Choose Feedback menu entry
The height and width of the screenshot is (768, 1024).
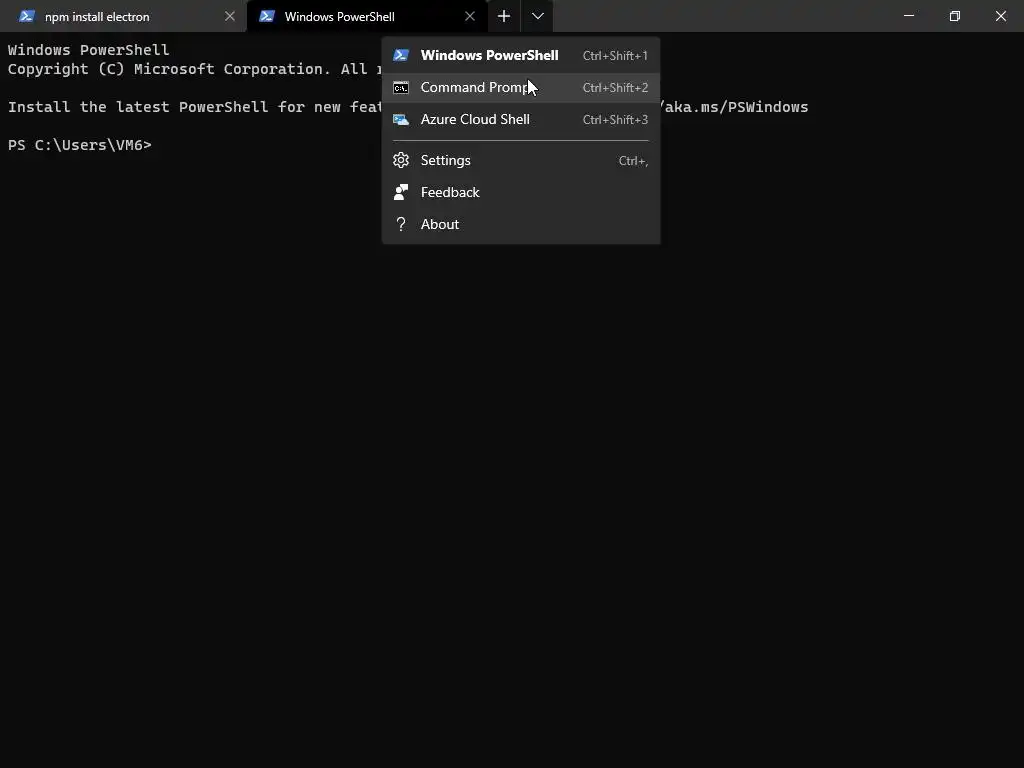pos(521,192)
